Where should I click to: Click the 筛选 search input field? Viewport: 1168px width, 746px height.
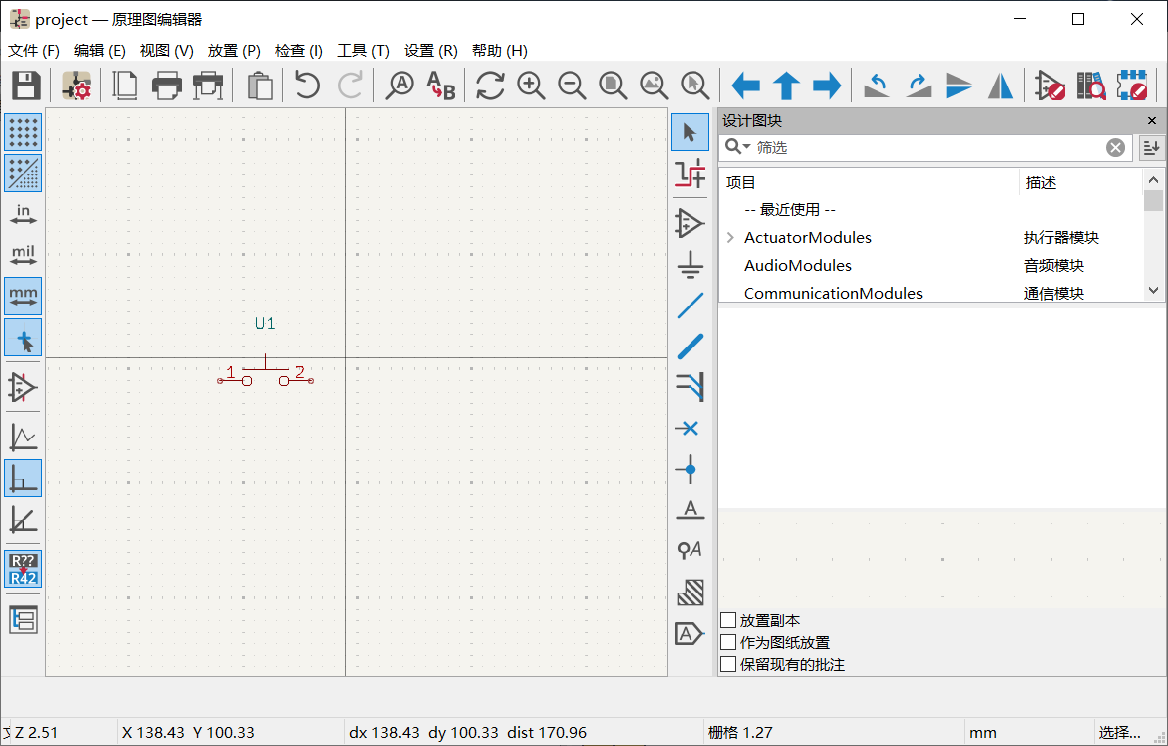[925, 148]
